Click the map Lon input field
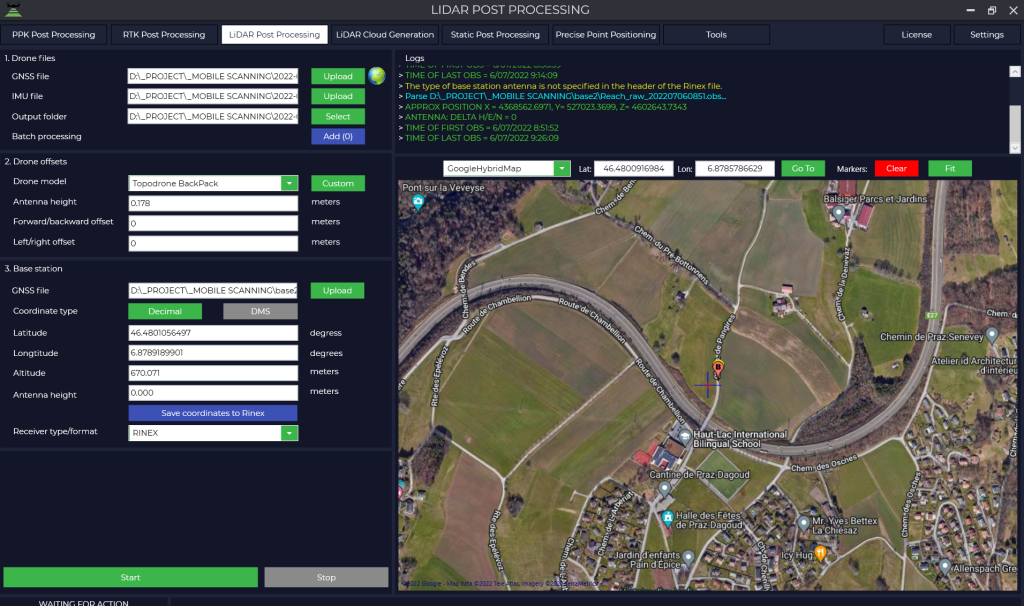Viewport: 1024px width, 606px height. [x=735, y=168]
